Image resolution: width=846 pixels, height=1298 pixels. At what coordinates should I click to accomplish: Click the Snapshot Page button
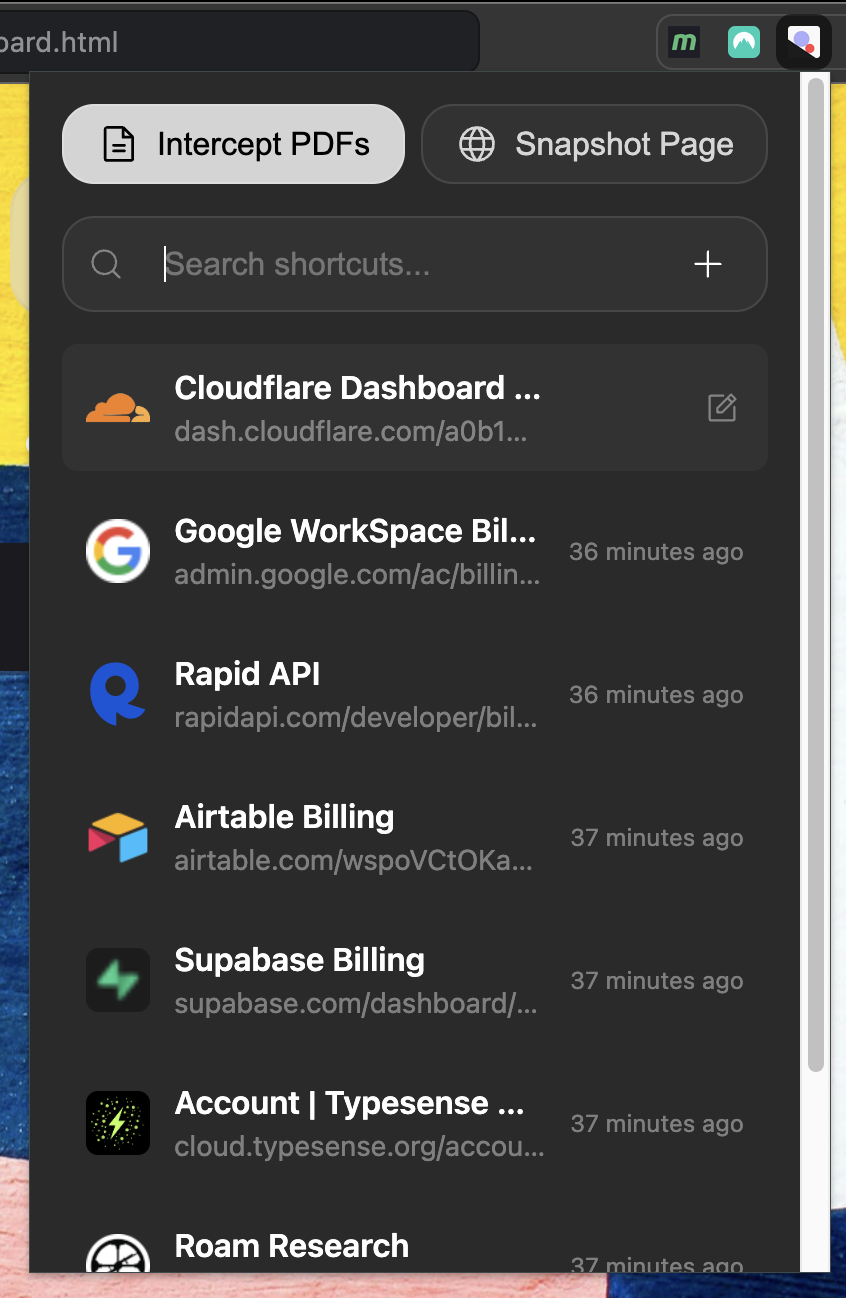[594, 144]
